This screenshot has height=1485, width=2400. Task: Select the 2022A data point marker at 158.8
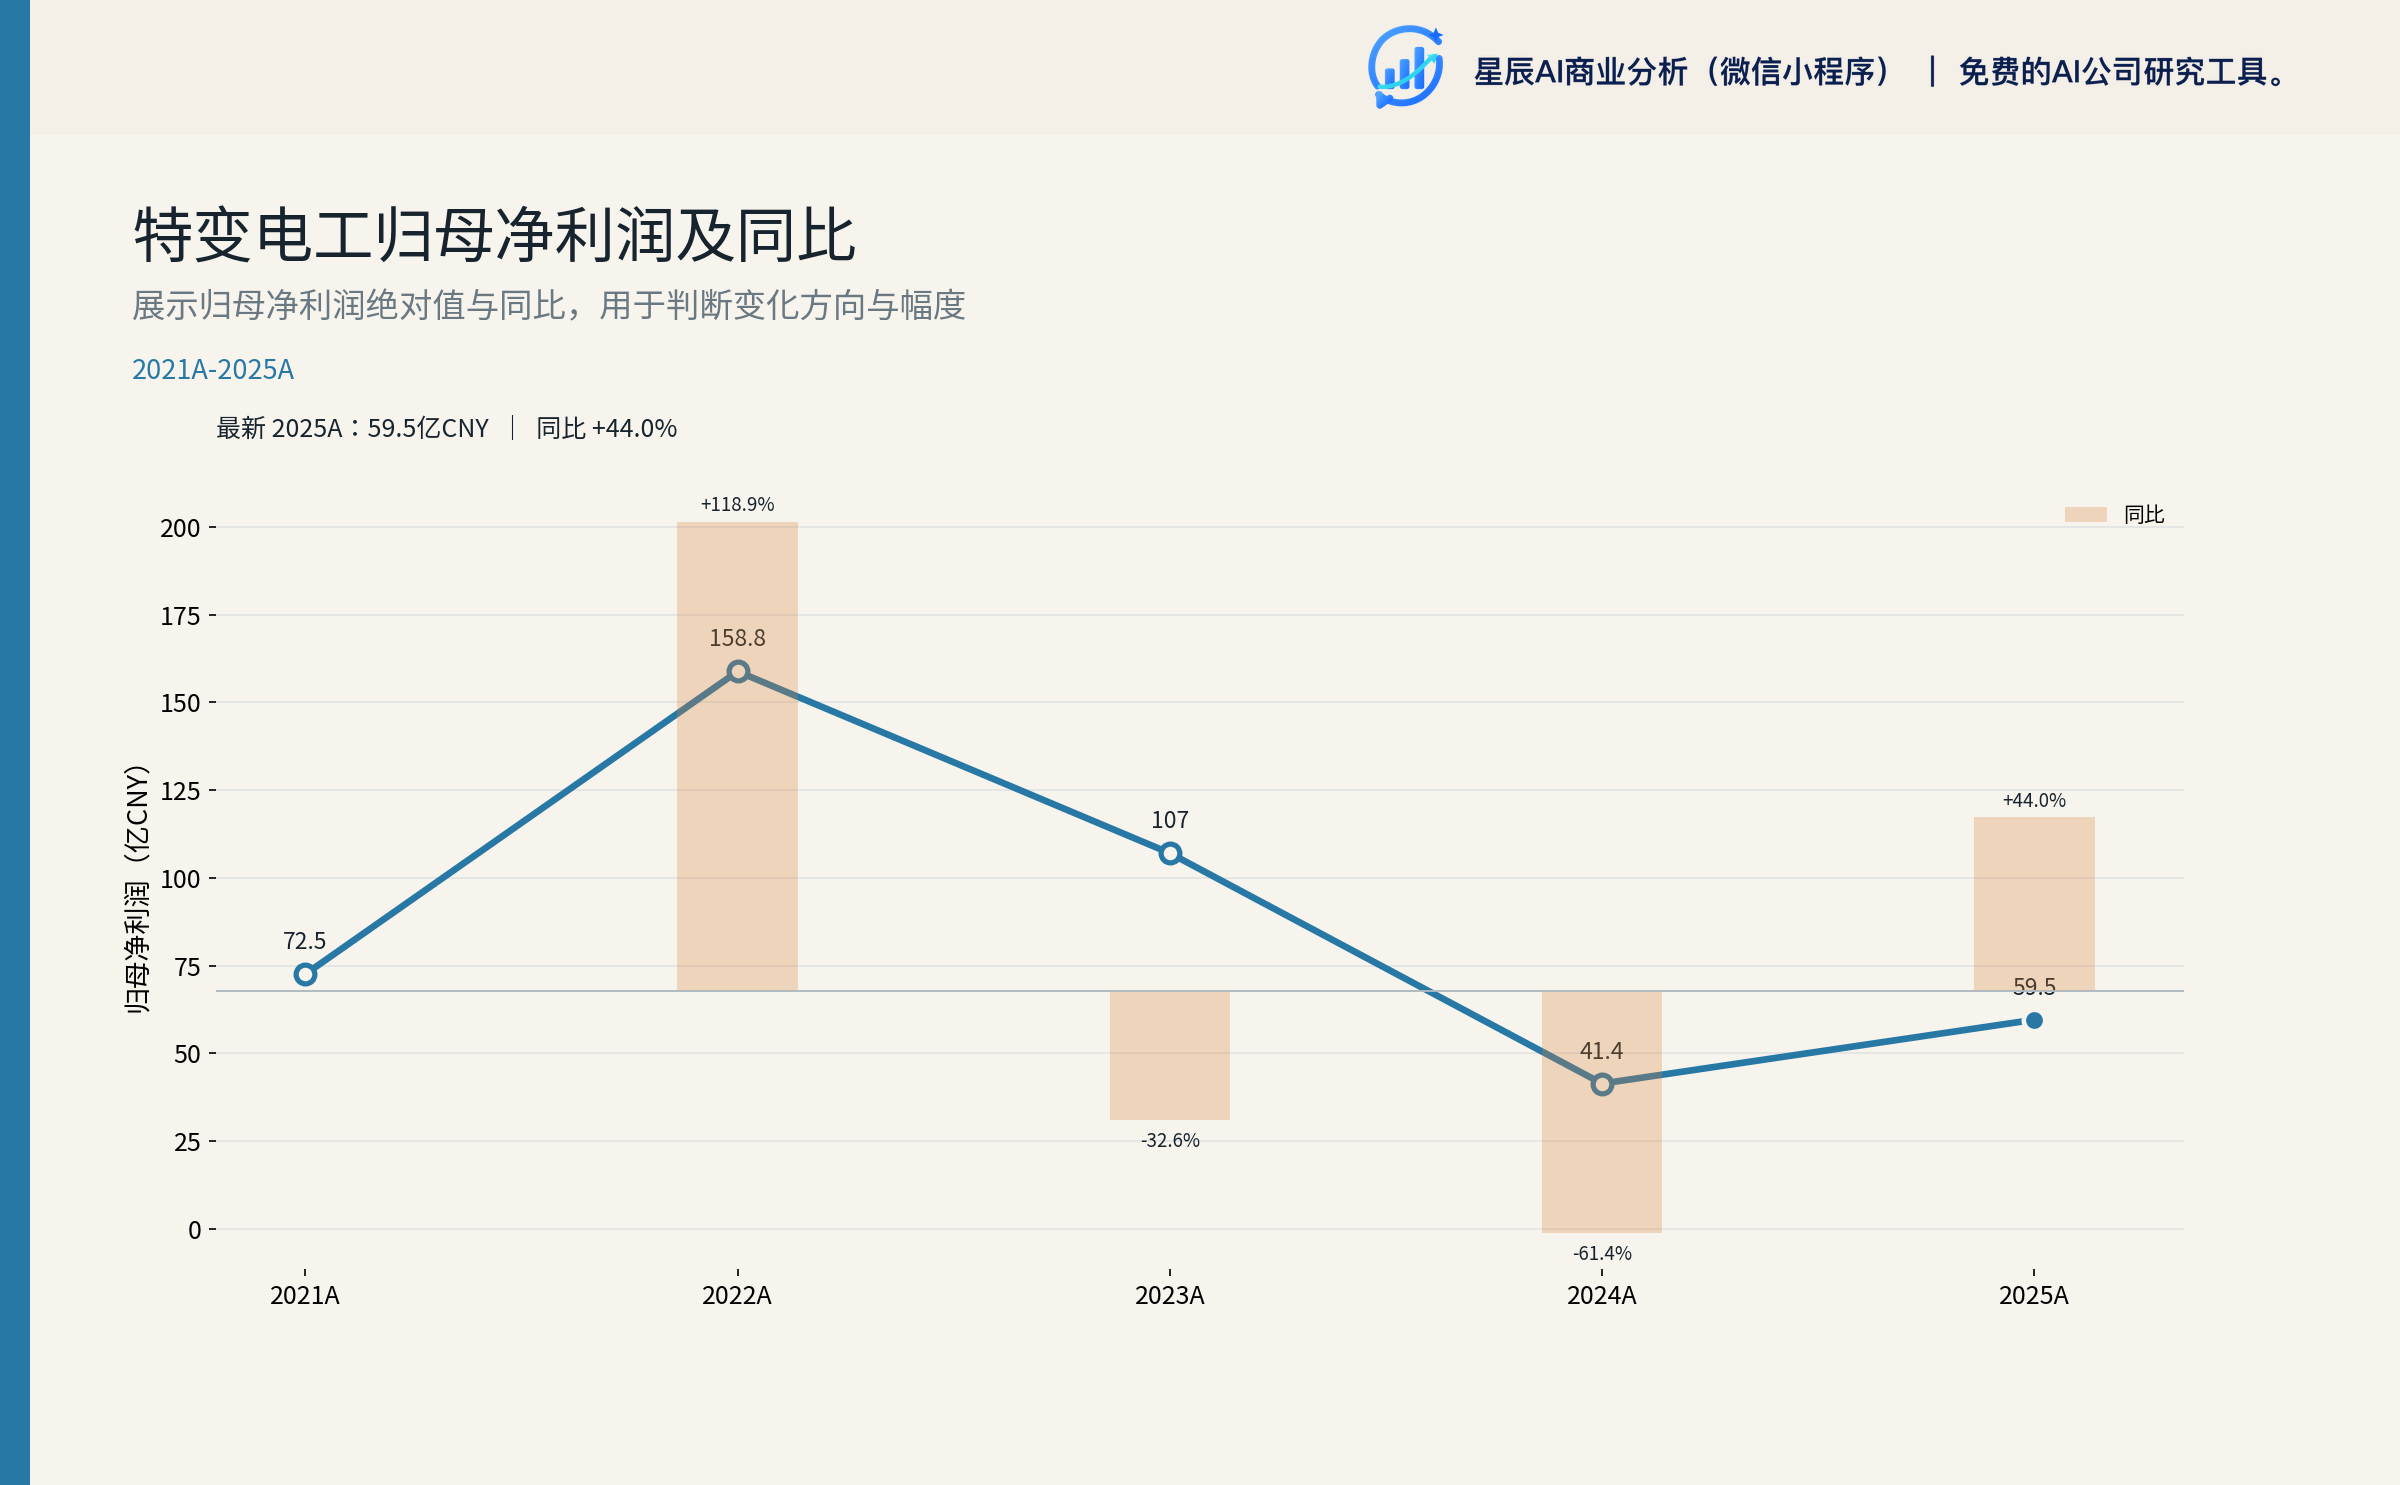pyautogui.click(x=738, y=671)
